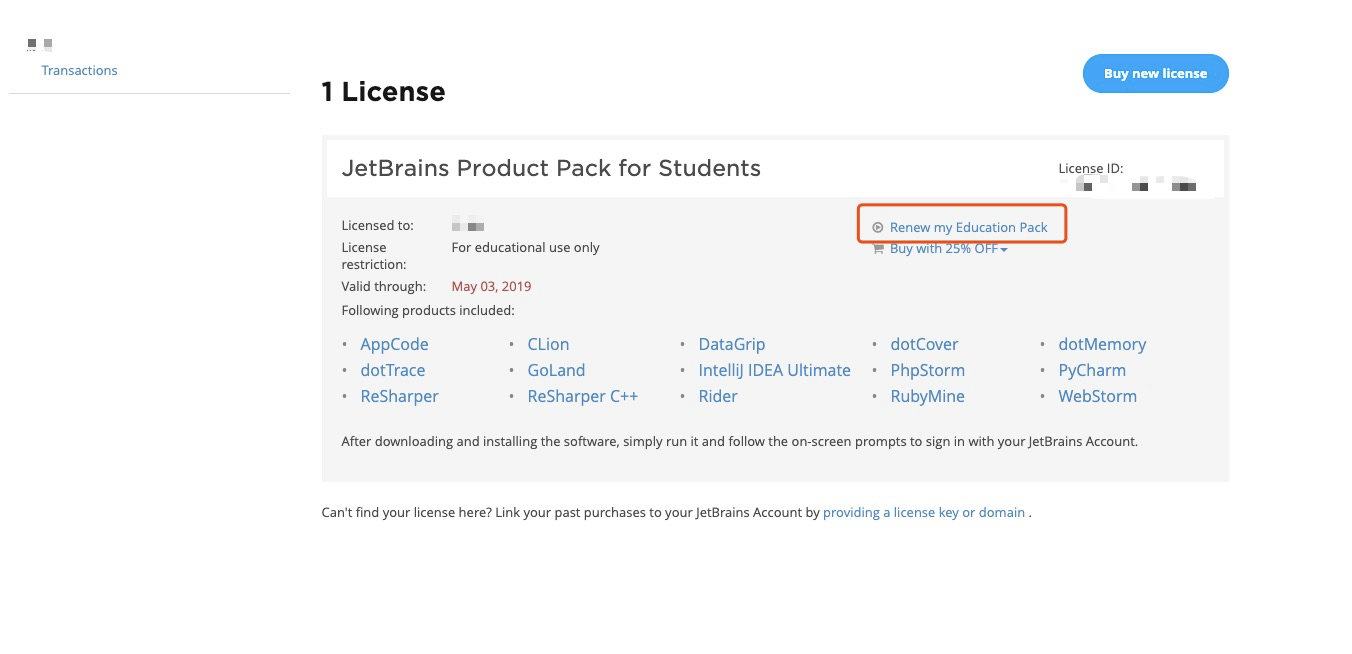This screenshot has height=654, width=1352.
Task: Open the WebStorm product page
Action: point(1097,396)
